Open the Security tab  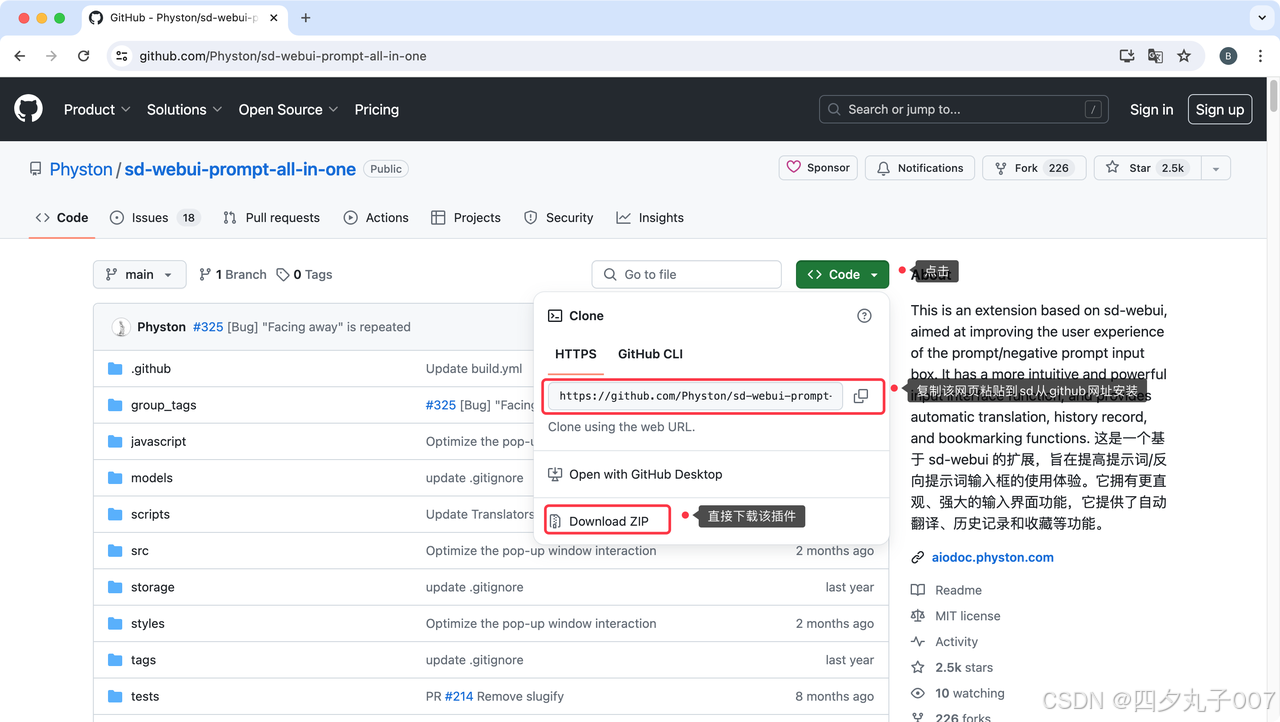[559, 218]
